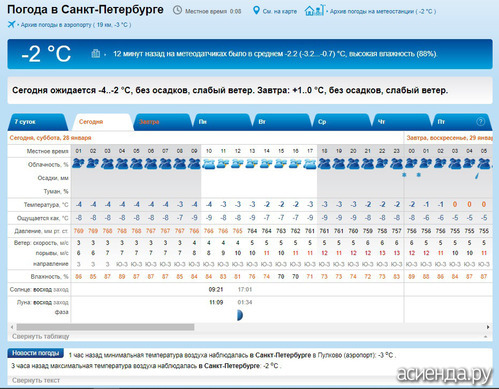Click the Сегодня ожидается forecast summary text
This screenshot has height=389, width=499.
[230, 90]
